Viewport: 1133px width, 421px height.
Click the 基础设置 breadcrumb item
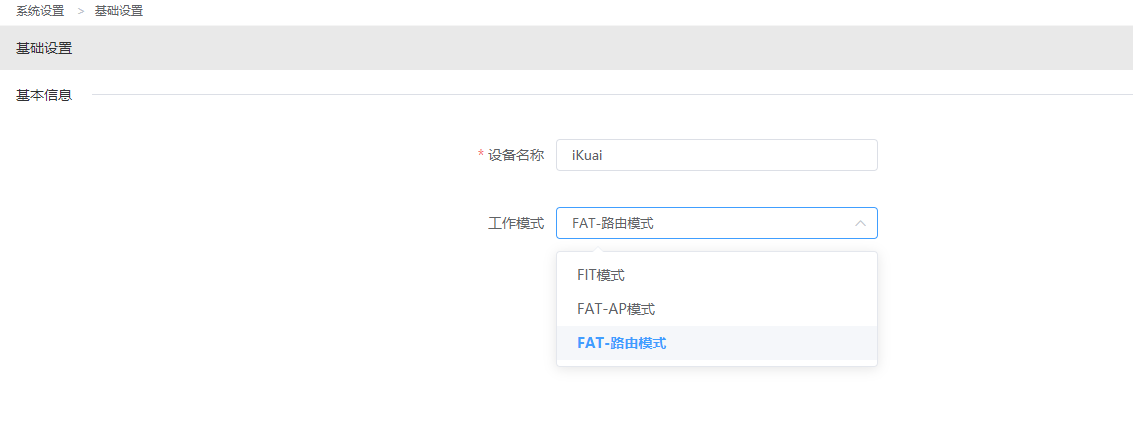point(119,12)
